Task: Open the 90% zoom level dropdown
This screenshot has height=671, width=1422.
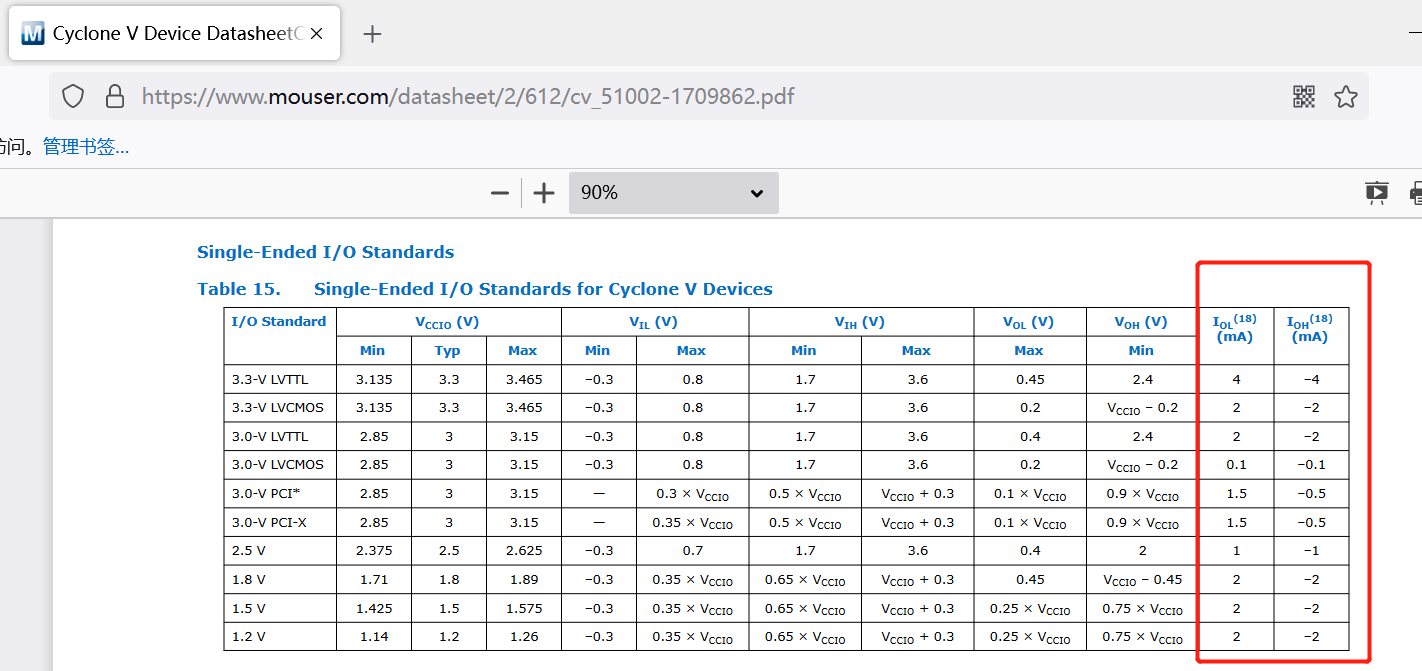Action: point(673,193)
